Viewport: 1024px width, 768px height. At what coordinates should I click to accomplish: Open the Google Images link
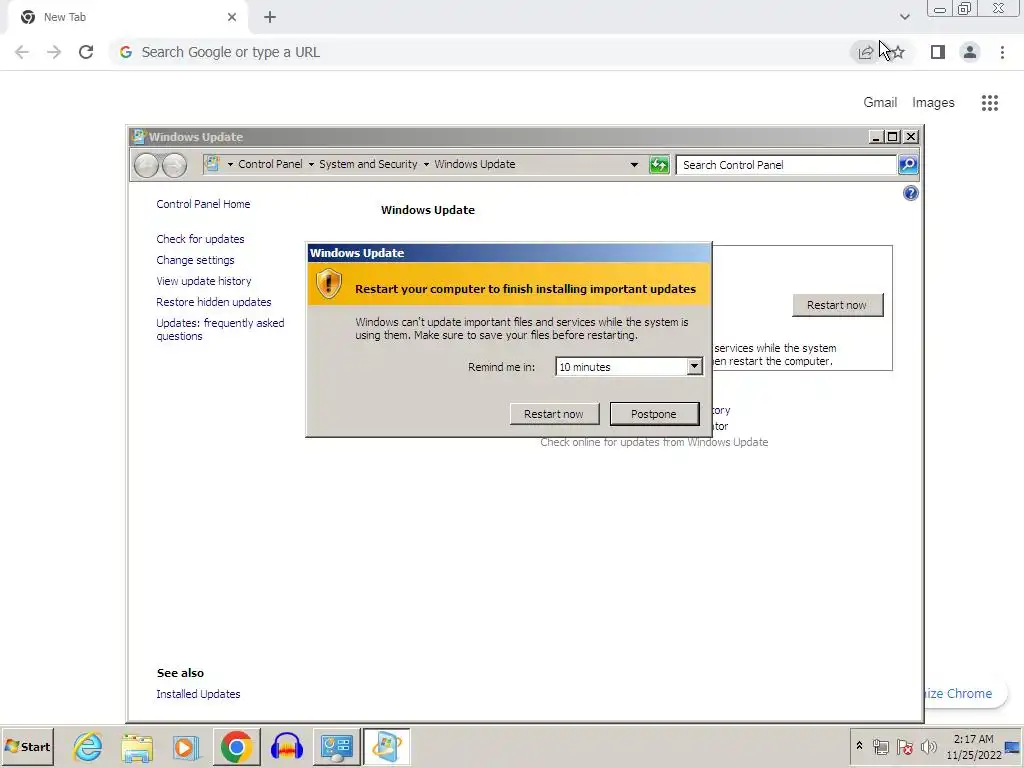pos(933,103)
